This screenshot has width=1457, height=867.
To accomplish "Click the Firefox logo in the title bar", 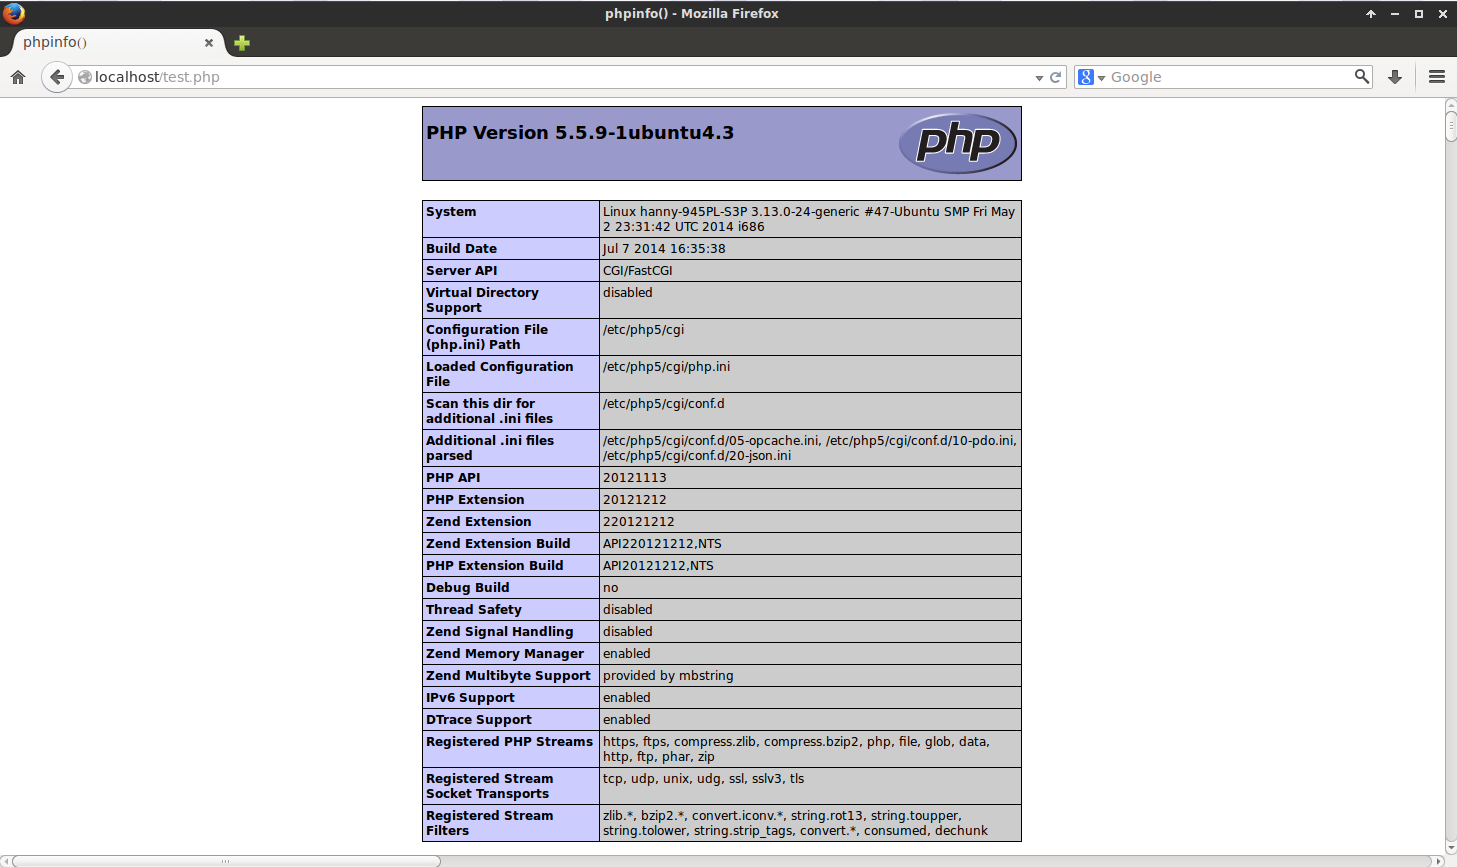I will (x=14, y=13).
